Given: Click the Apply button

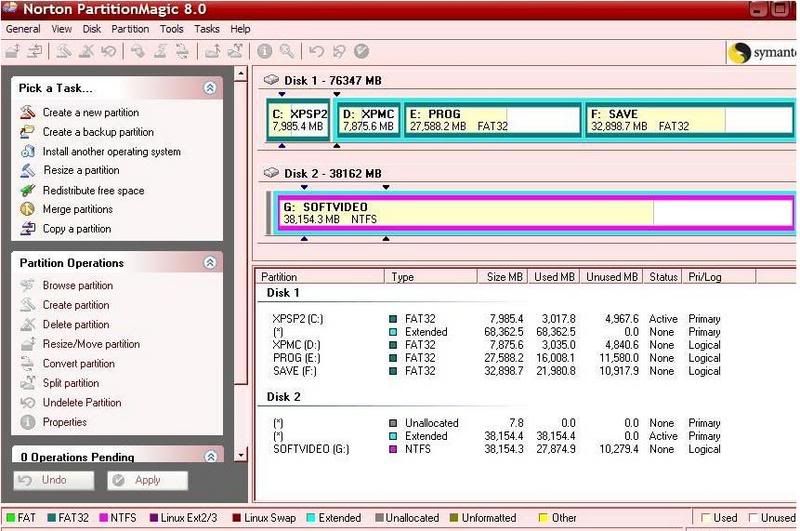Looking at the screenshot, I should [x=147, y=480].
